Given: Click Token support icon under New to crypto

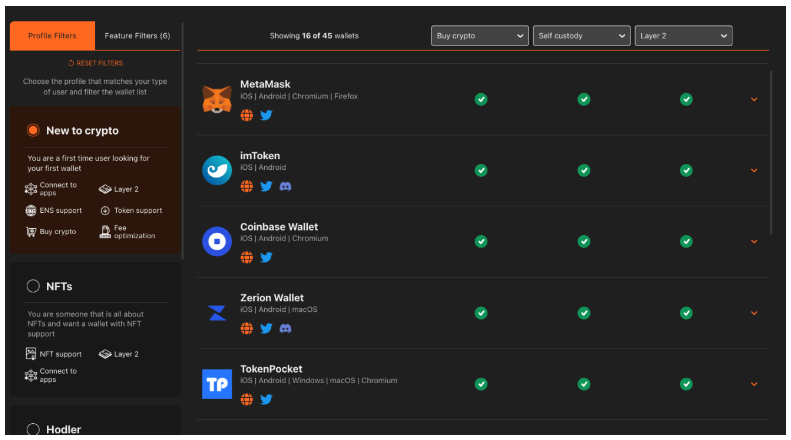Looking at the screenshot, I should point(105,210).
